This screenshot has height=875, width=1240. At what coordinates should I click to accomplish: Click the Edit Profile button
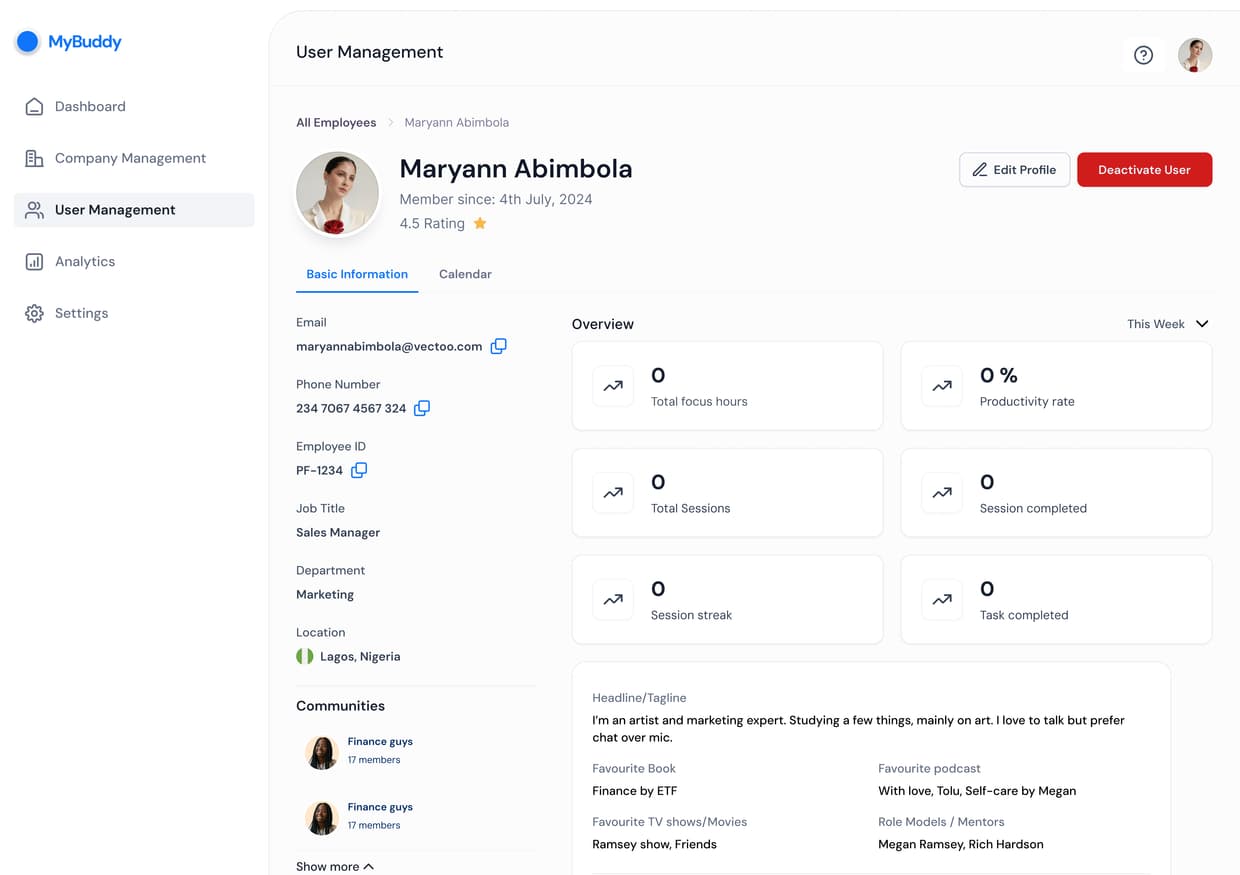coord(1014,170)
